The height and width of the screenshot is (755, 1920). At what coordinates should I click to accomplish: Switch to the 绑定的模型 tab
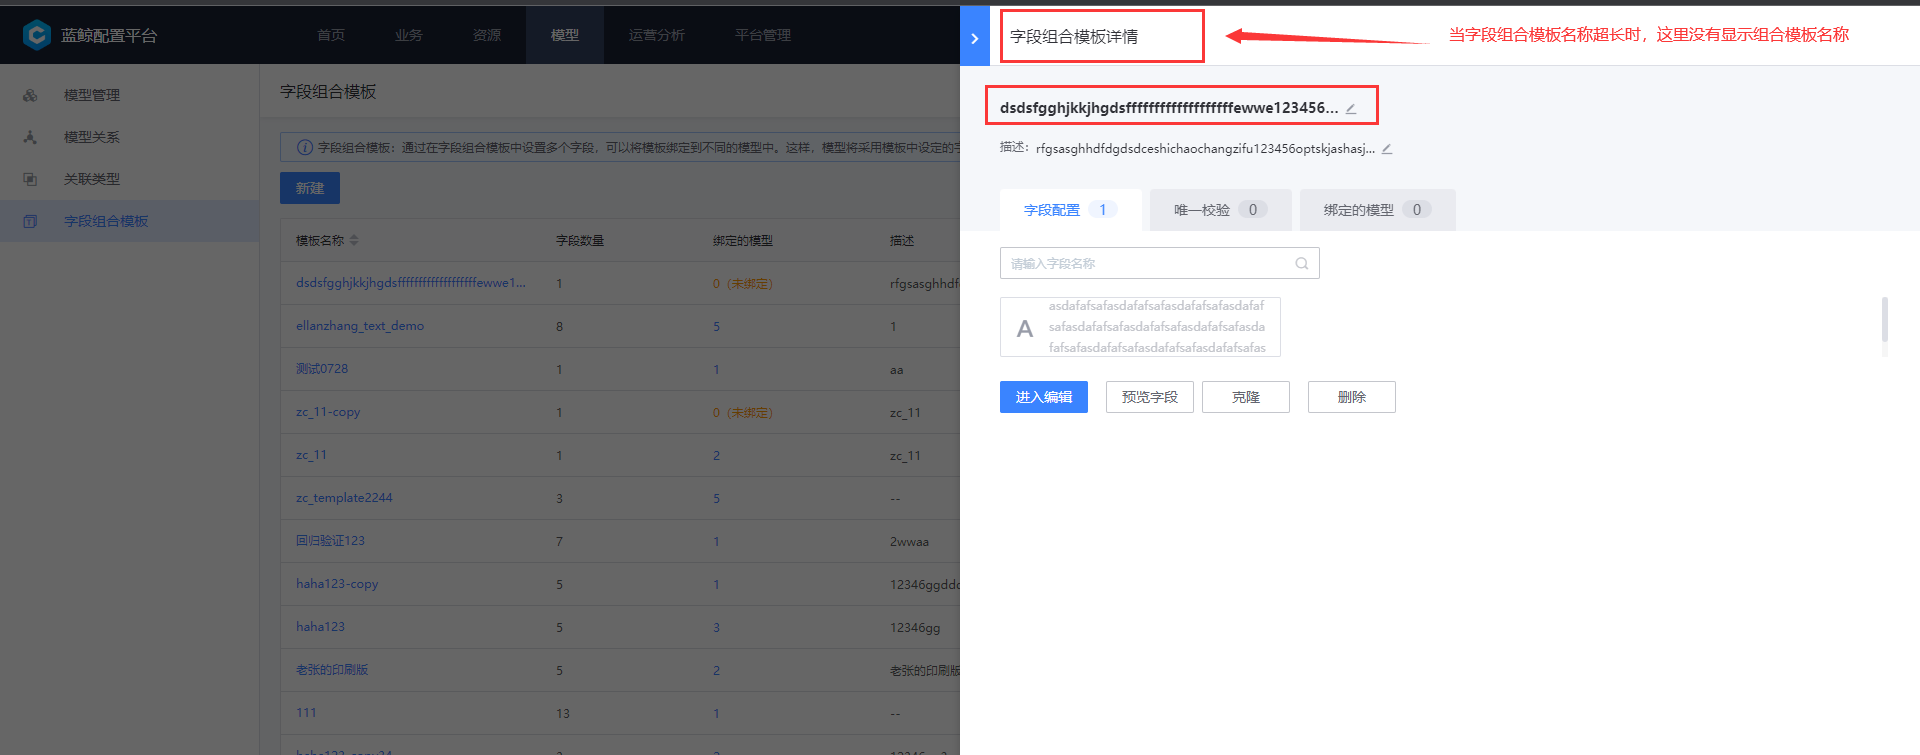[1378, 210]
